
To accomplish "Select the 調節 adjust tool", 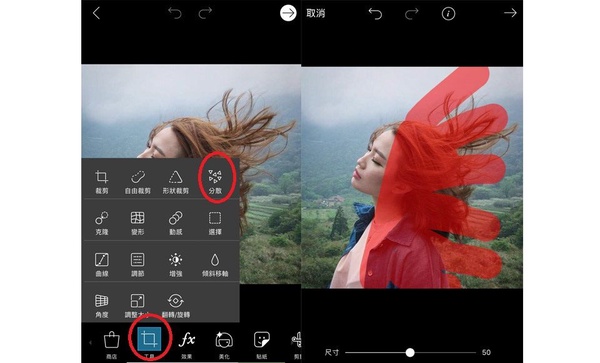I will point(138,264).
